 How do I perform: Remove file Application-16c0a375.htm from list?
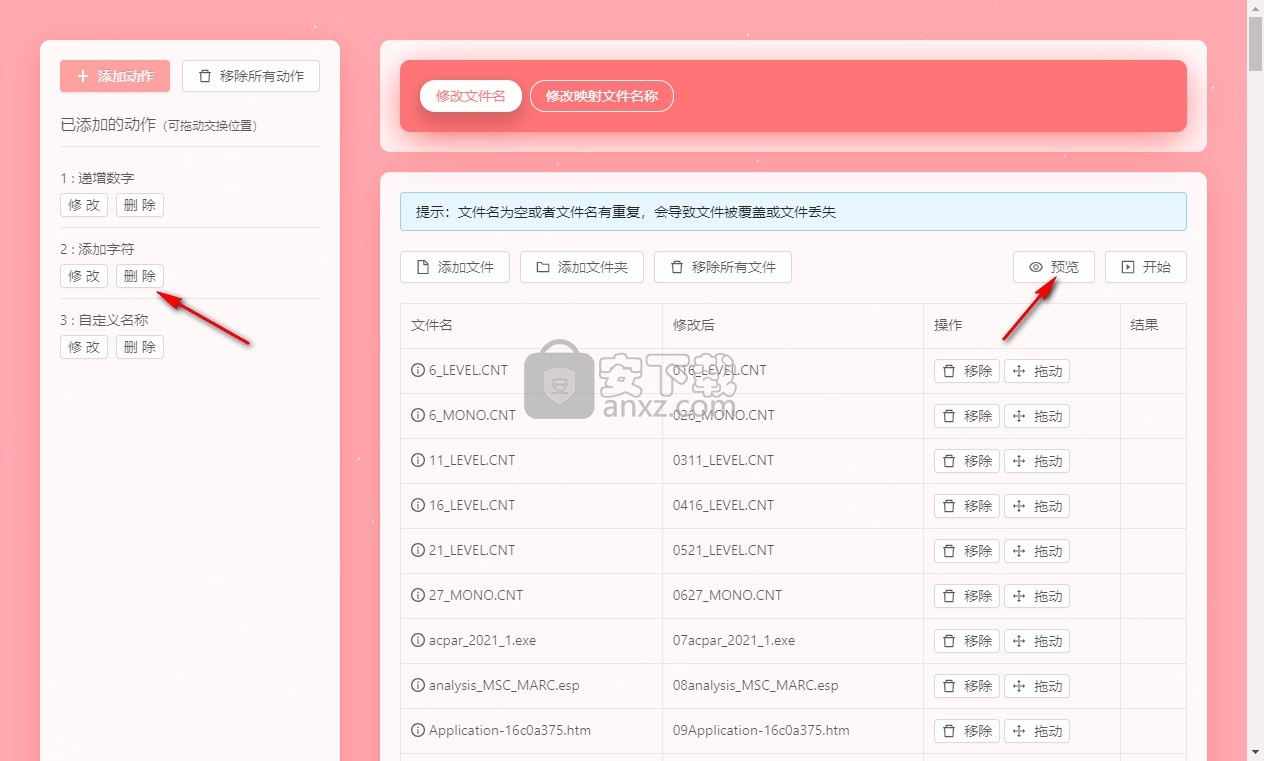pyautogui.click(x=967, y=731)
